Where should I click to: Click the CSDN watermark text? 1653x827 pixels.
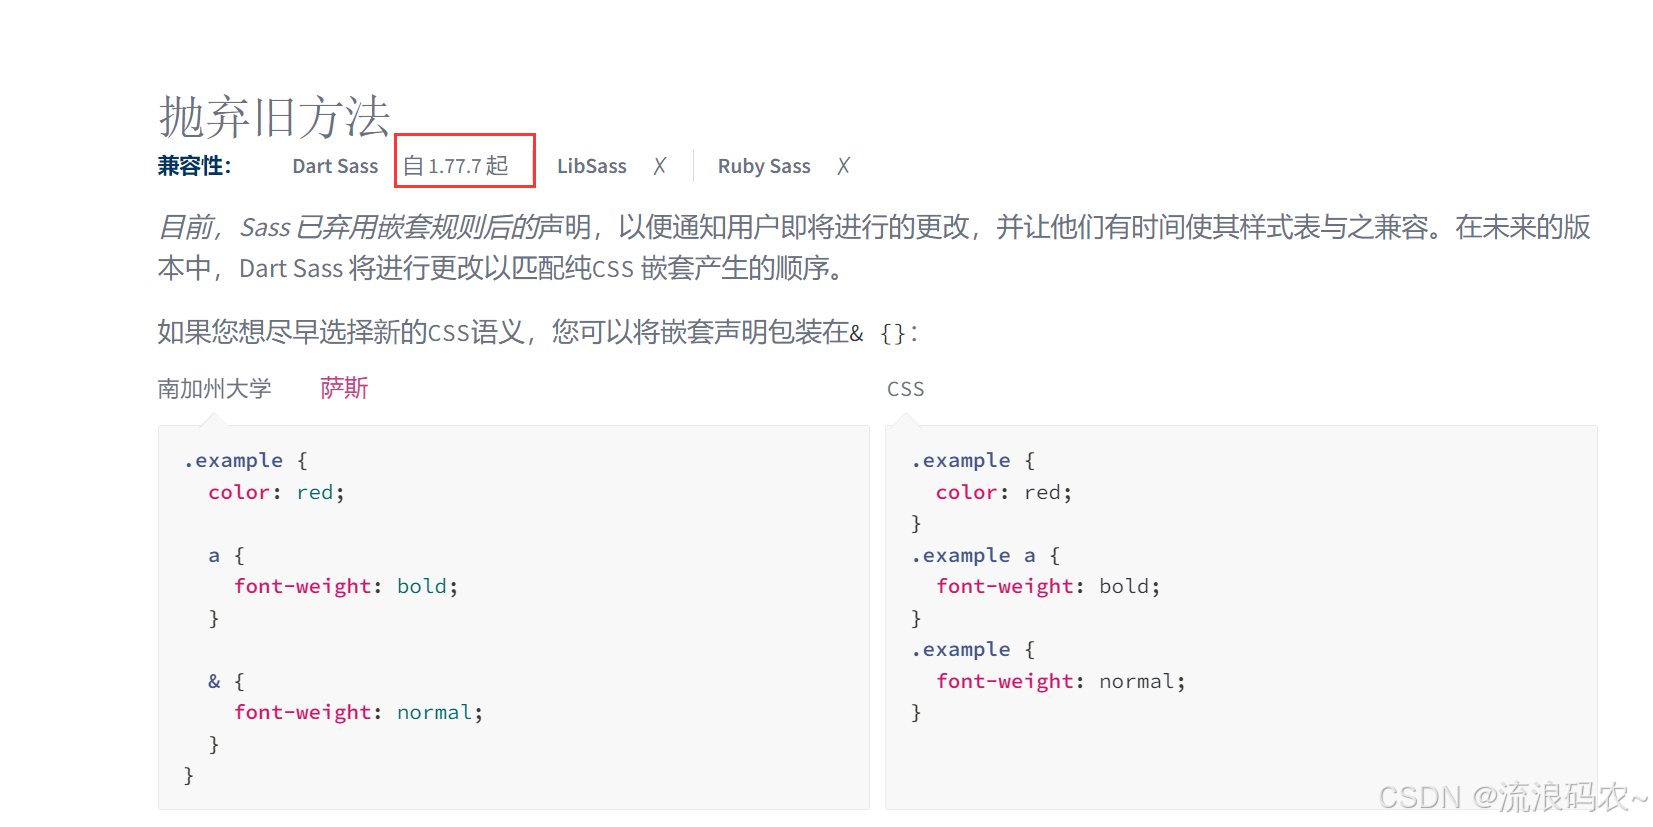pos(1512,796)
